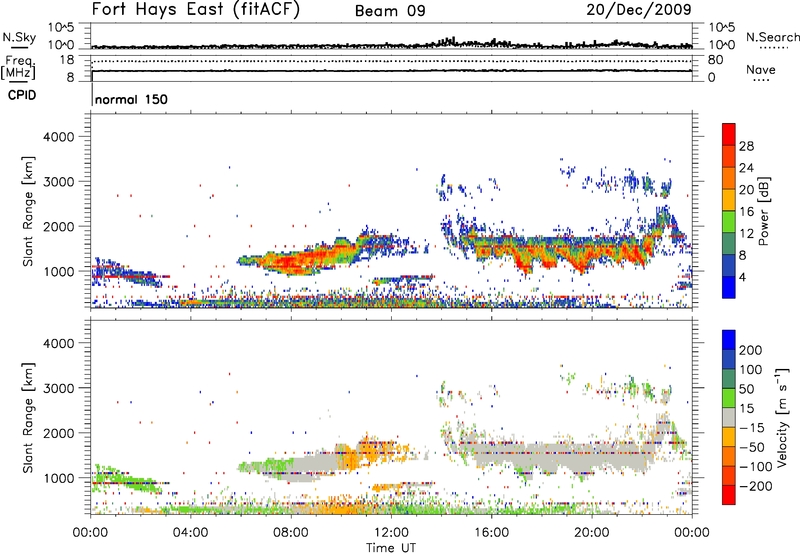This screenshot has height=554, width=800.
Task: Click "Slant Range [km]" label of power panel
Action: [28, 211]
